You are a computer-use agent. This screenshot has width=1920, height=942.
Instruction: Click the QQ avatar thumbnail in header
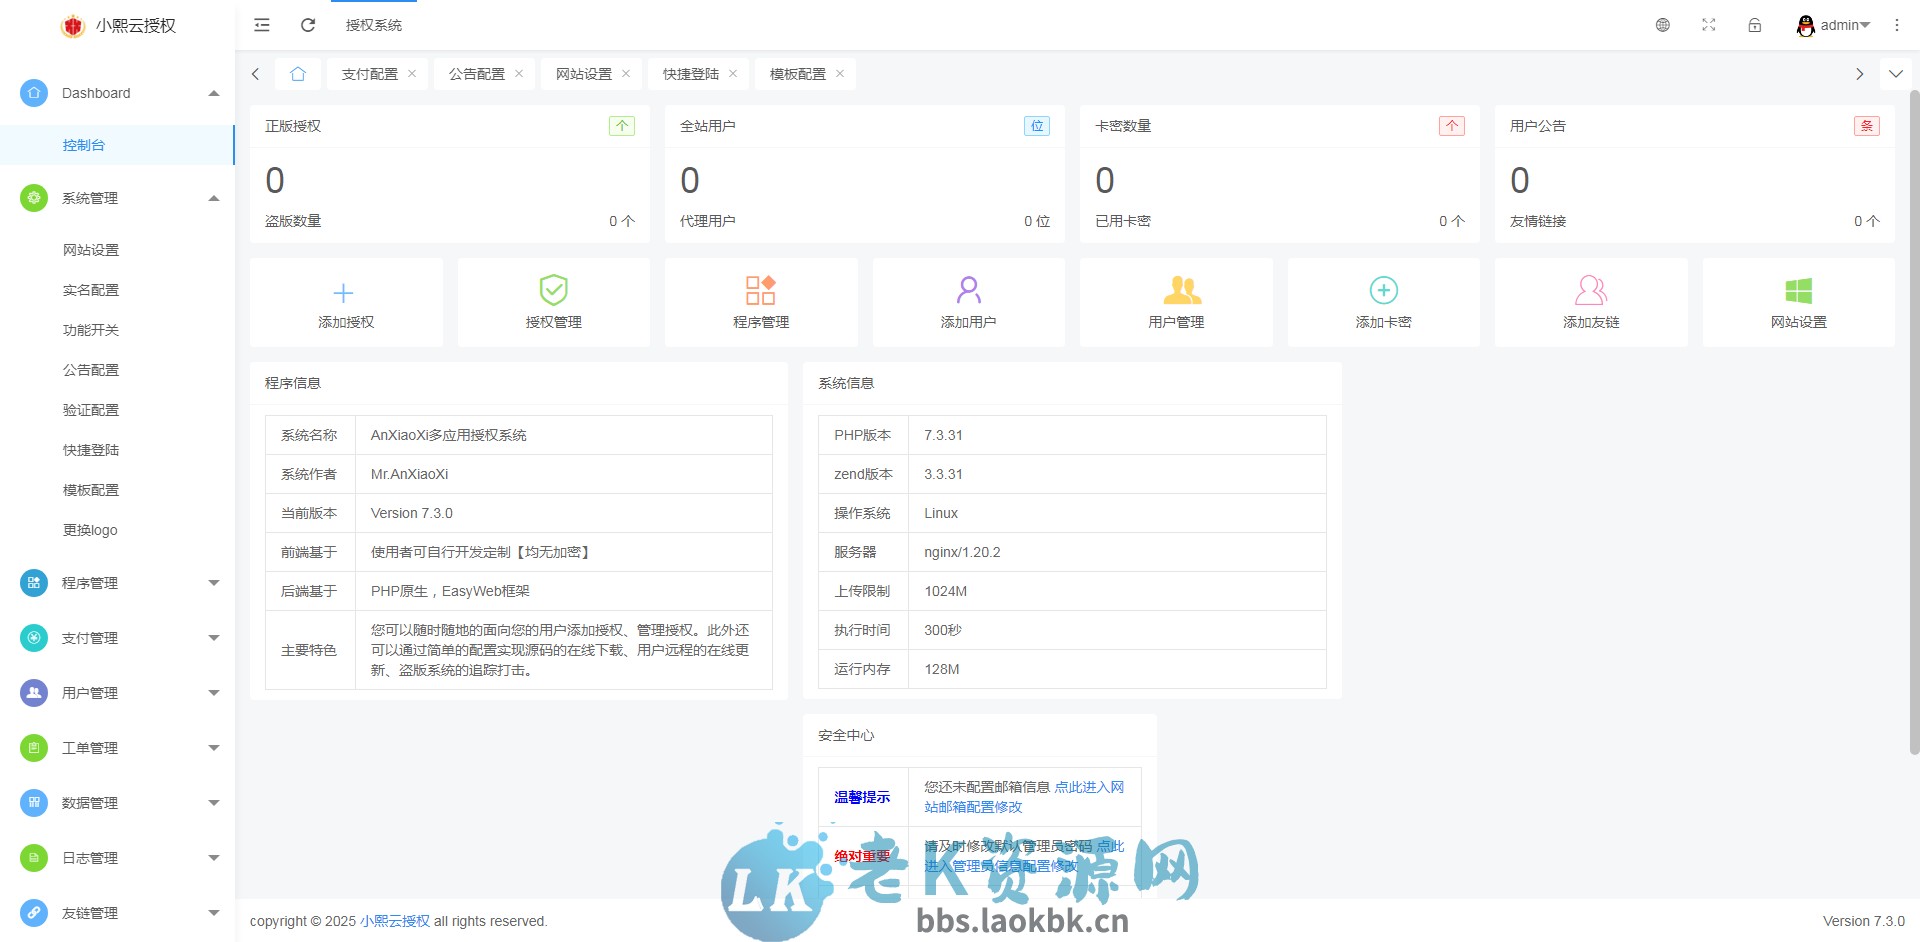1805,25
